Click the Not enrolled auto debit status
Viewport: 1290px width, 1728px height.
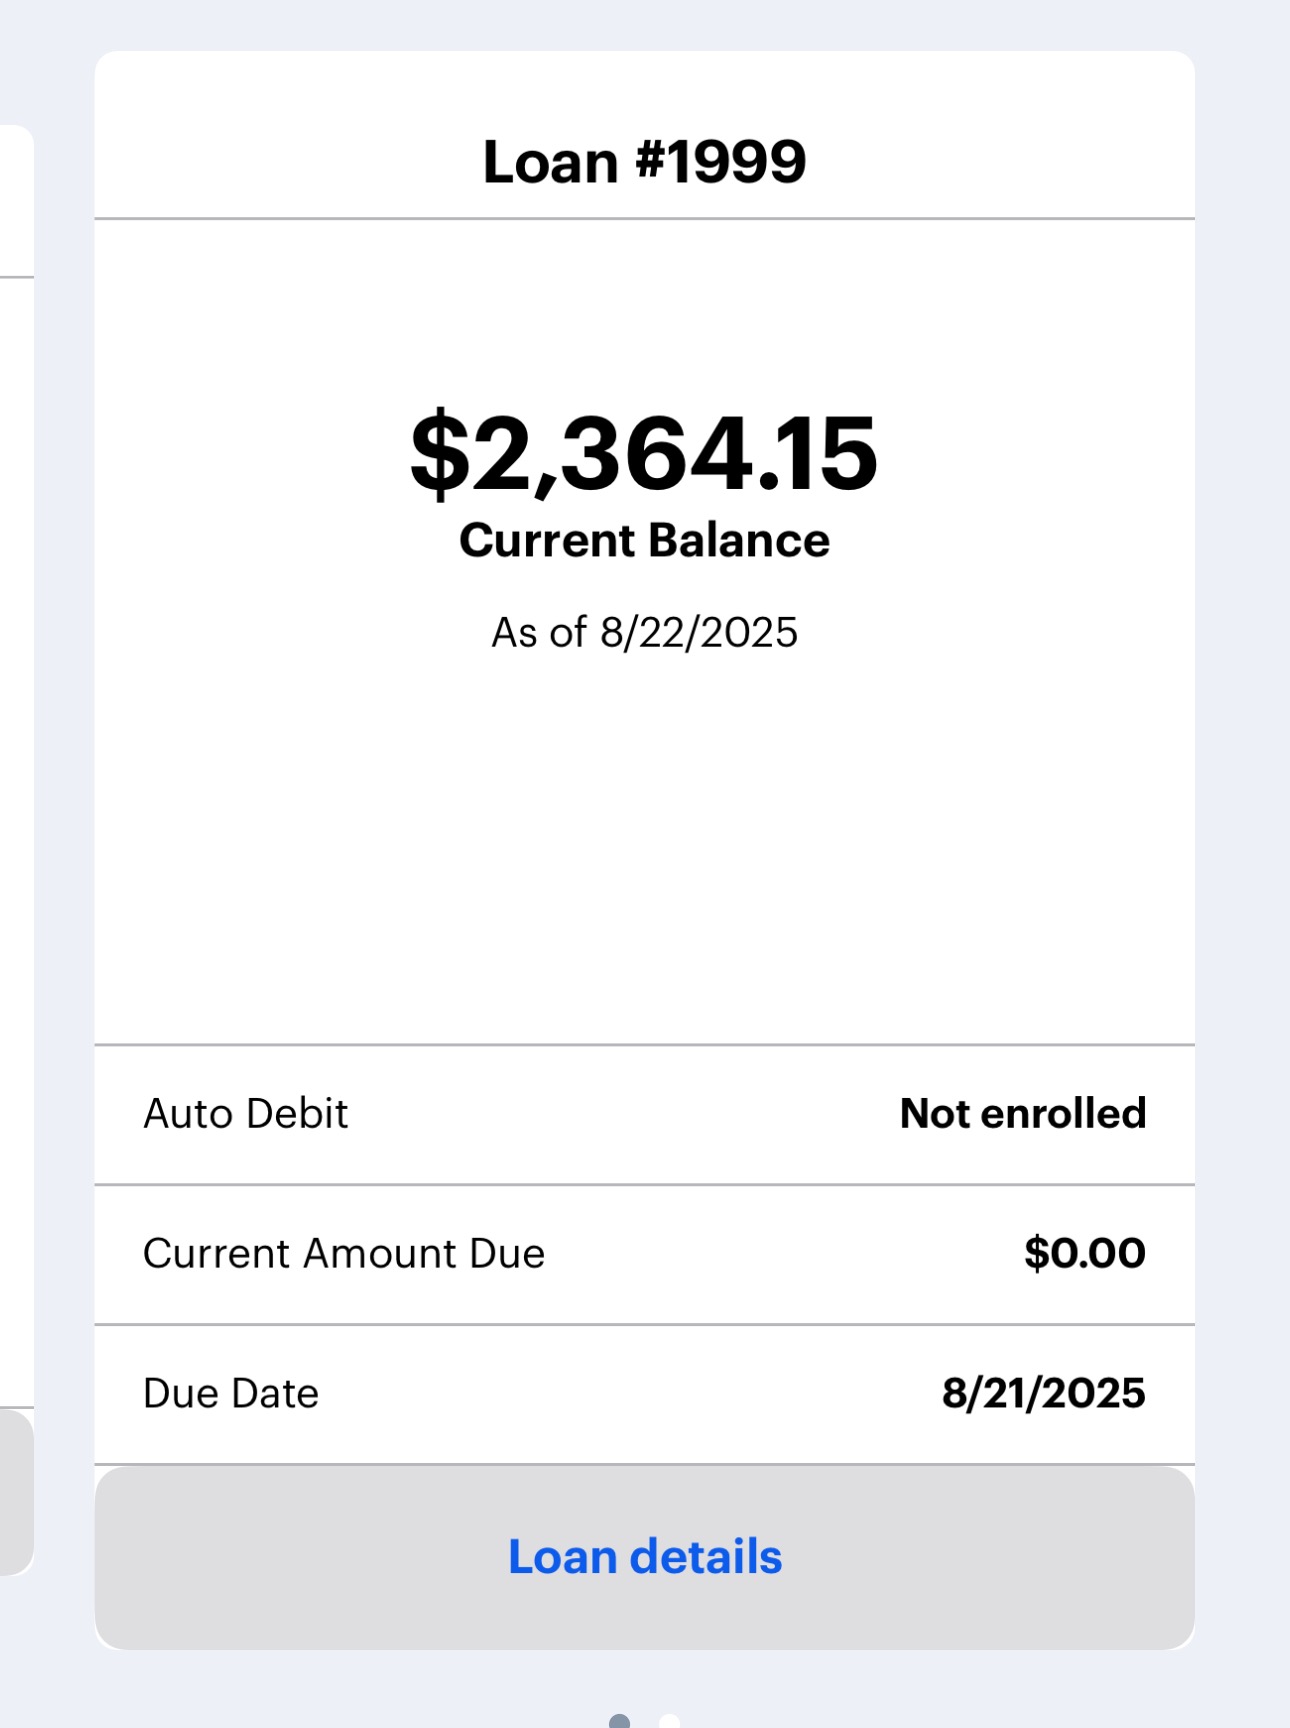click(x=1022, y=1113)
